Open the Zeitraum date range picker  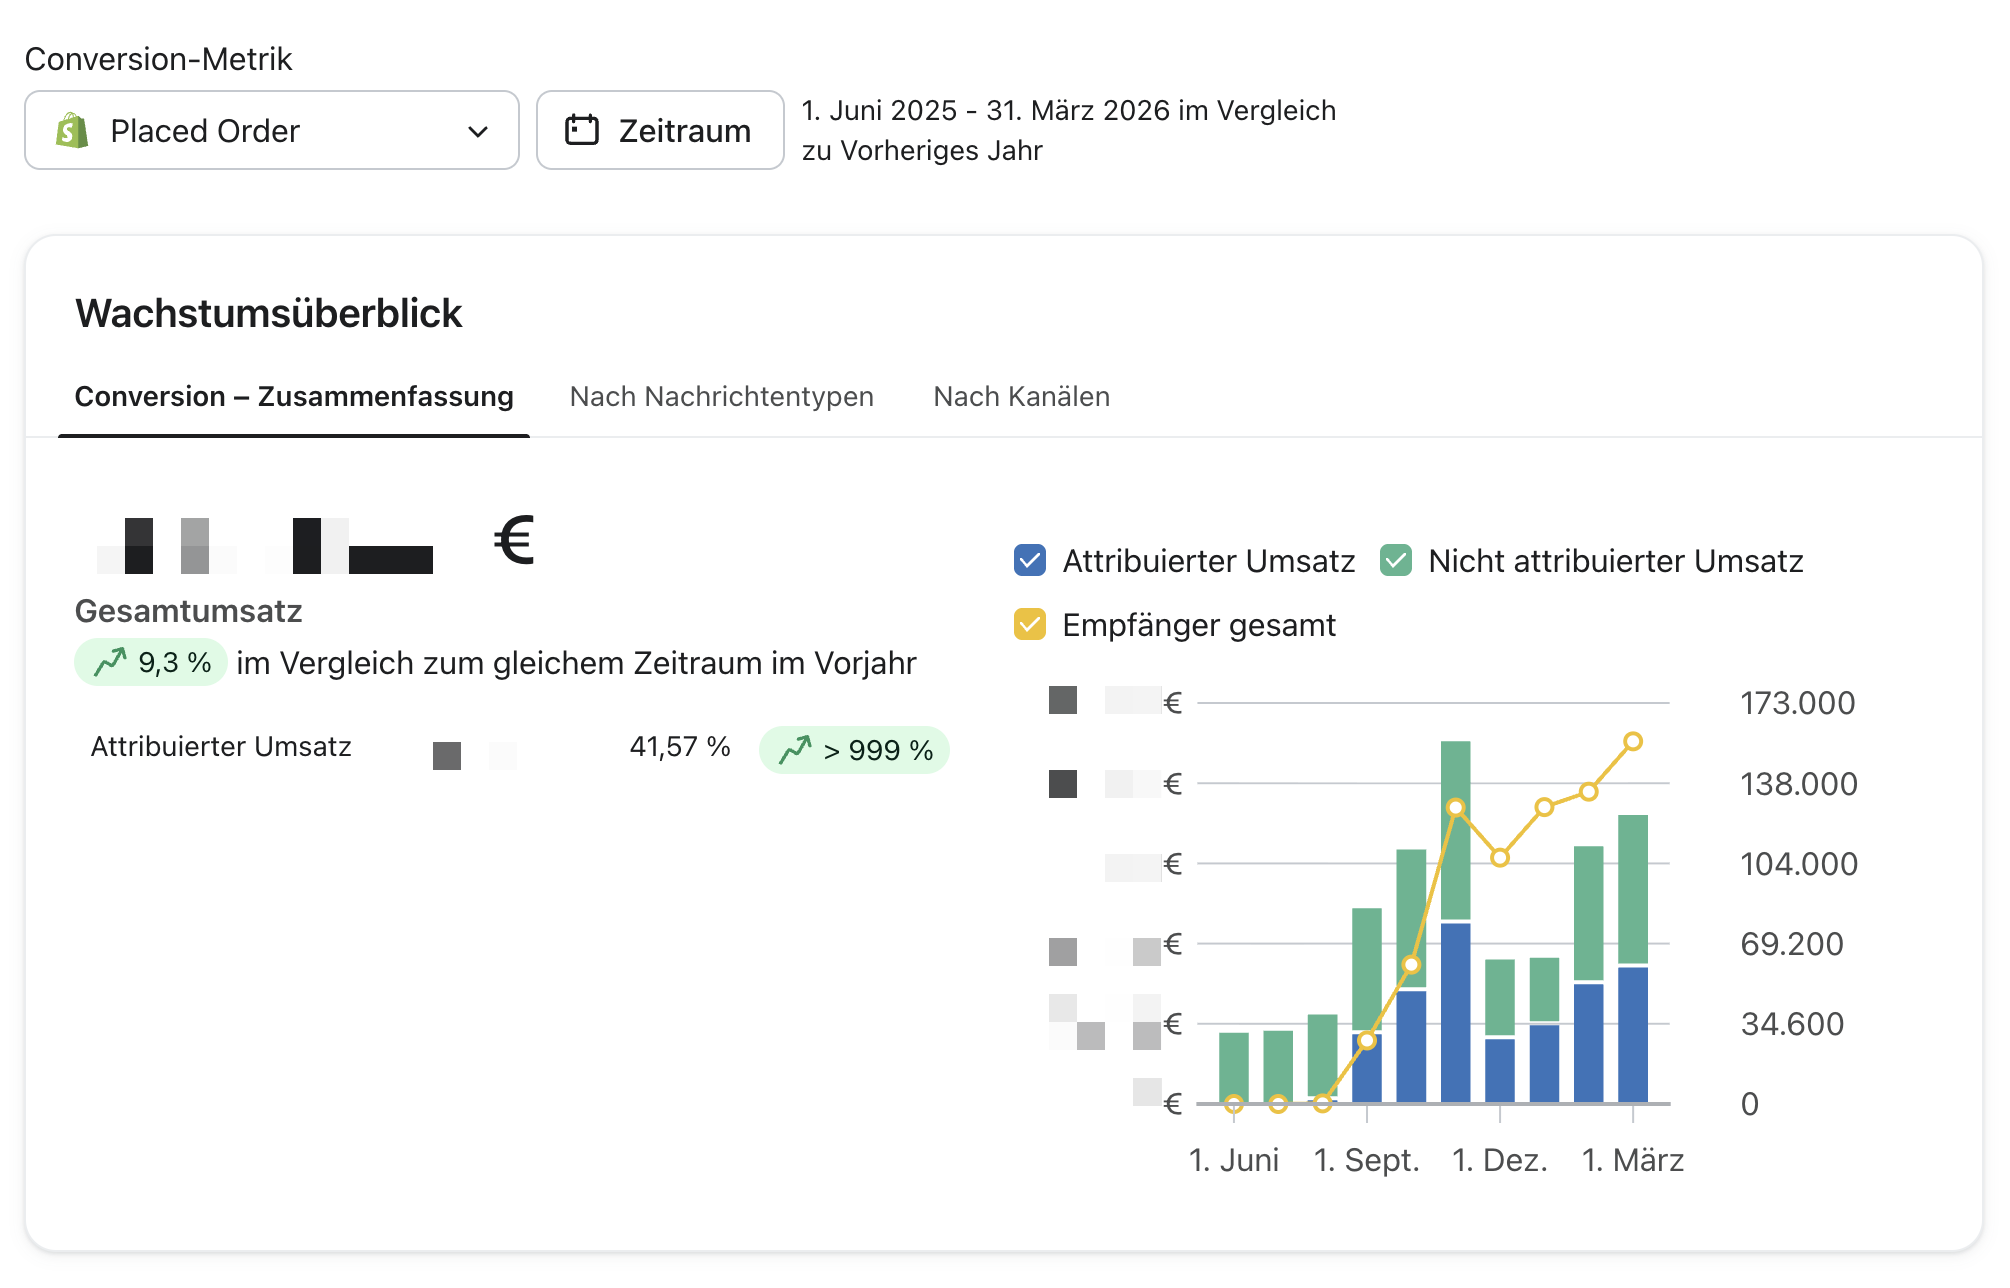pos(660,131)
